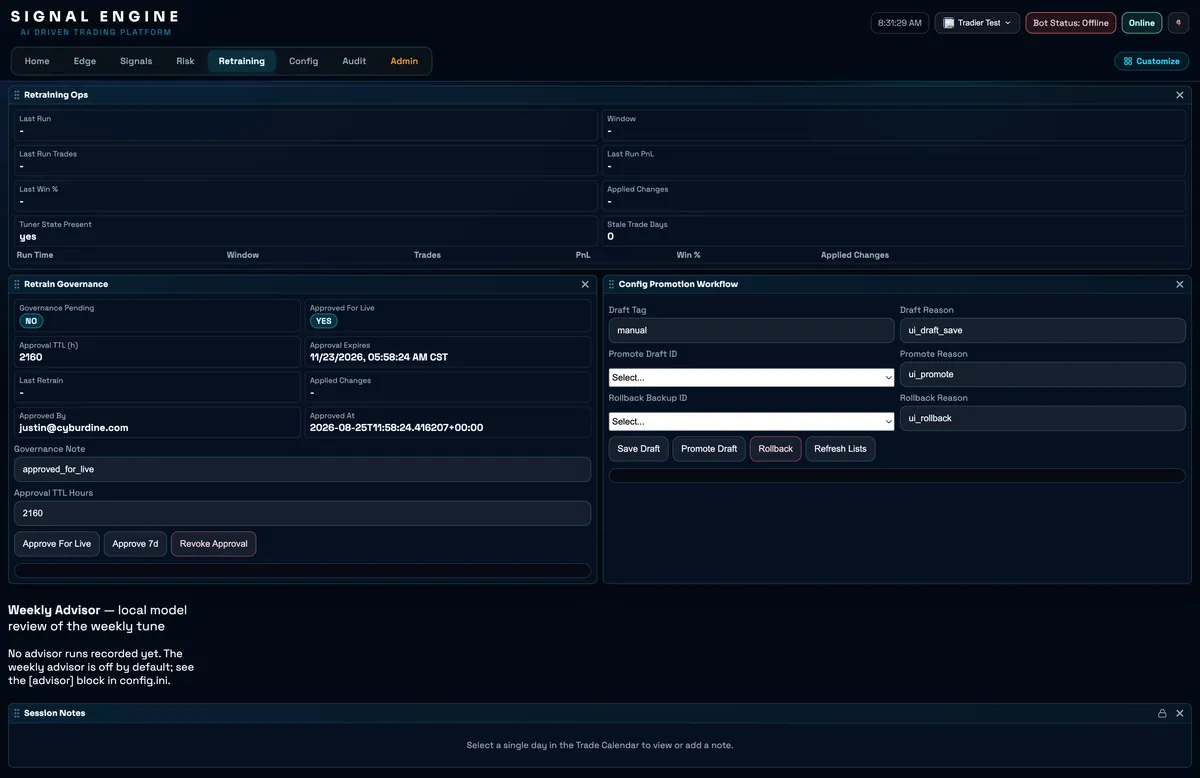The width and height of the screenshot is (1200, 778).
Task: Focus the Promote Reason input field
Action: point(1043,374)
